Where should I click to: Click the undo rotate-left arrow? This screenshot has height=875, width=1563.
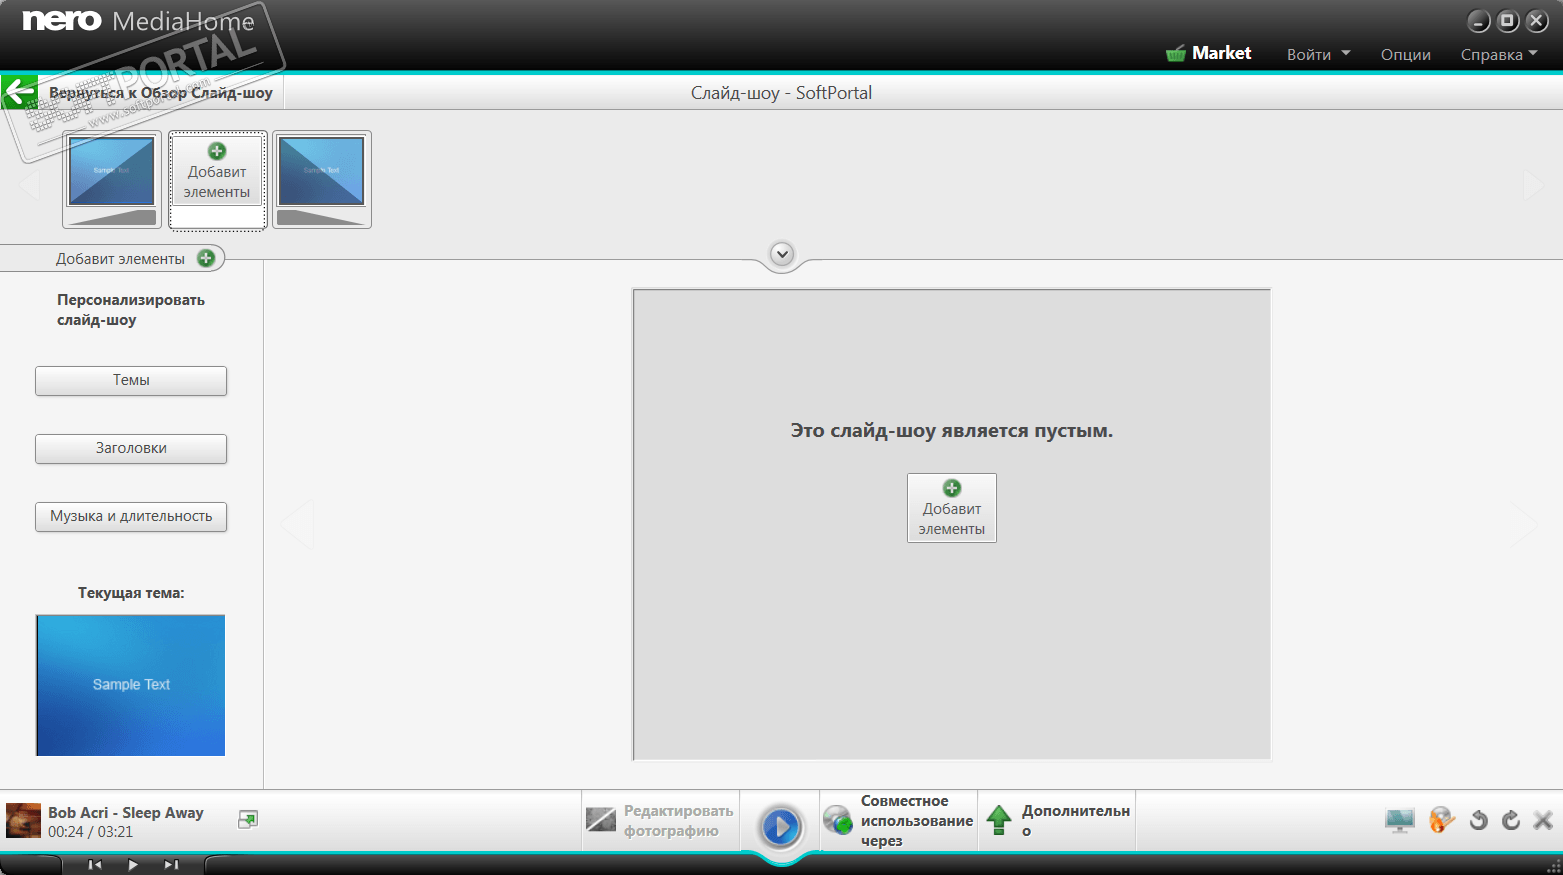coord(1478,820)
